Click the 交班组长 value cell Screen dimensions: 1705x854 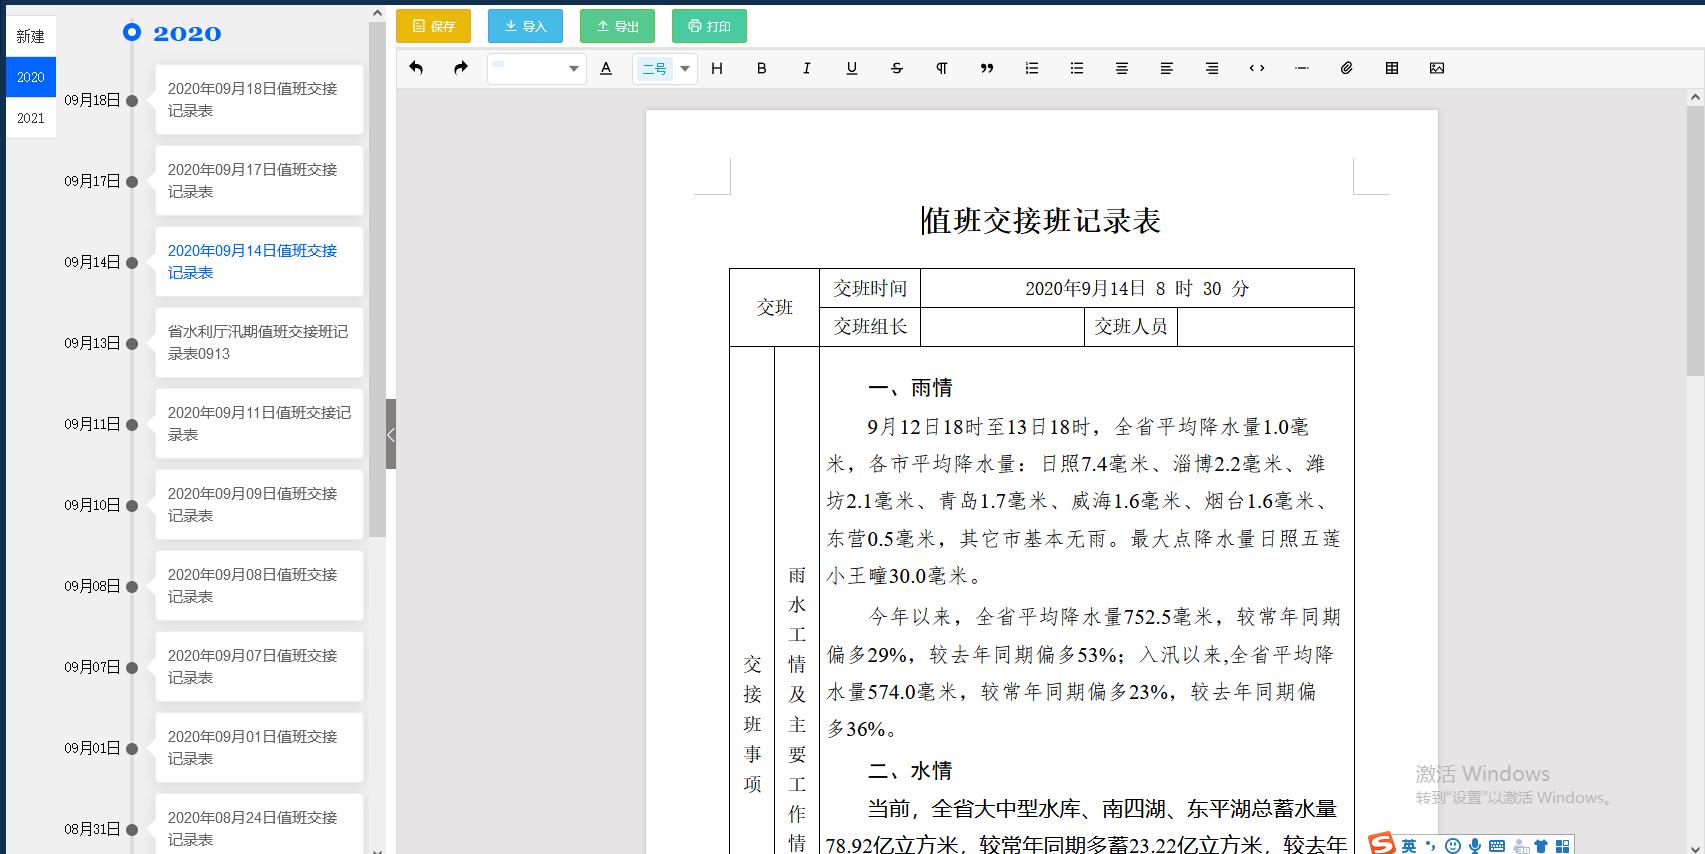(x=1002, y=327)
